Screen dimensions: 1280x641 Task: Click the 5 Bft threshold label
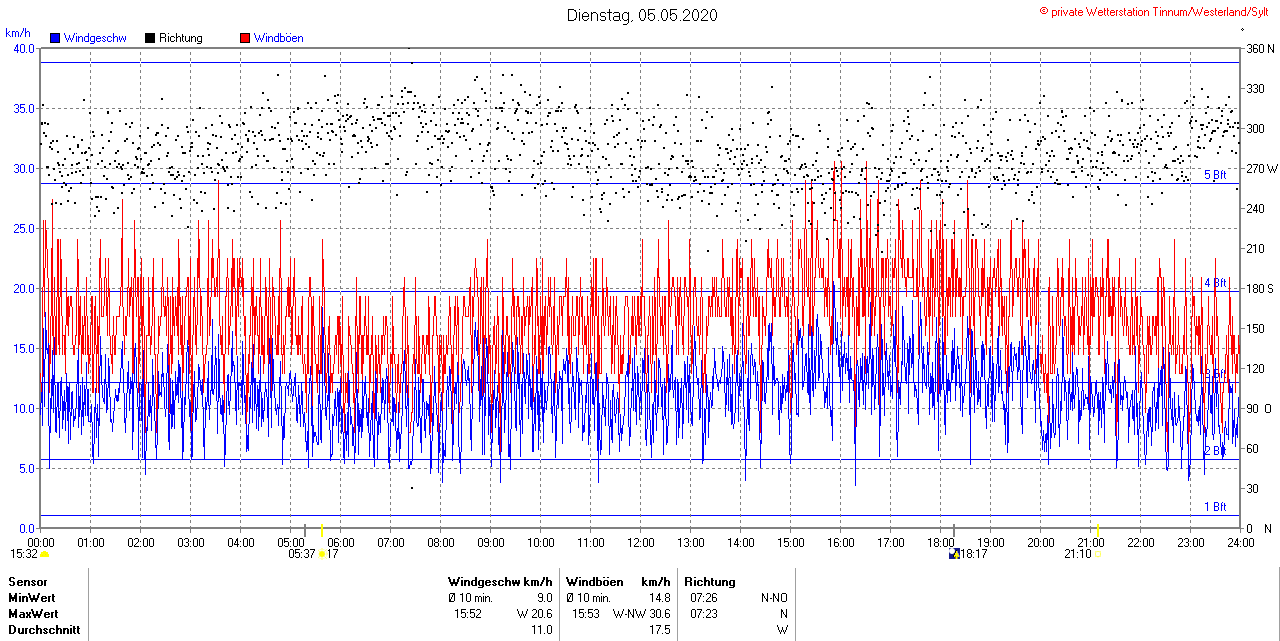tap(1215, 175)
